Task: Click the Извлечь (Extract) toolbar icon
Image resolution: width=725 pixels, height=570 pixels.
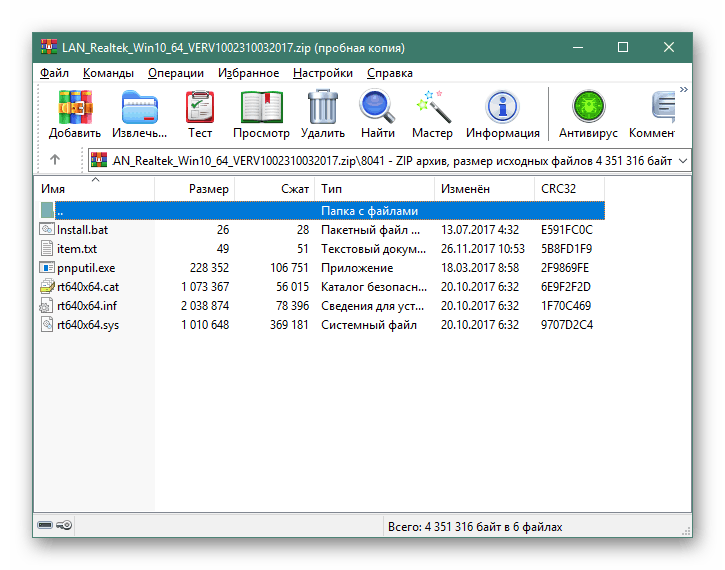Action: (x=140, y=107)
